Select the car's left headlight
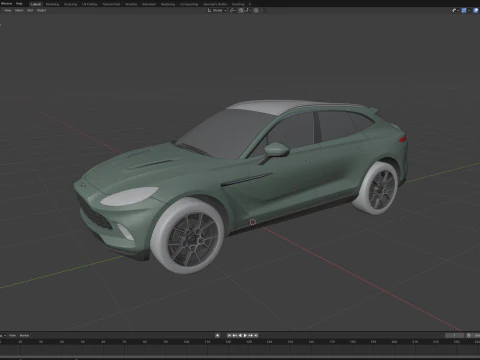Screen dimensions: 480x360 click(x=129, y=196)
